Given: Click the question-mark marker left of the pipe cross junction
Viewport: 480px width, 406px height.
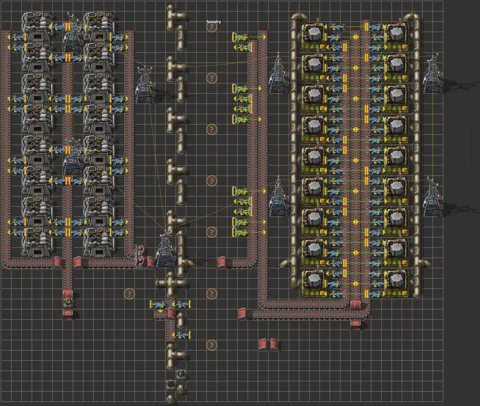Looking at the screenshot, I should click(129, 294).
